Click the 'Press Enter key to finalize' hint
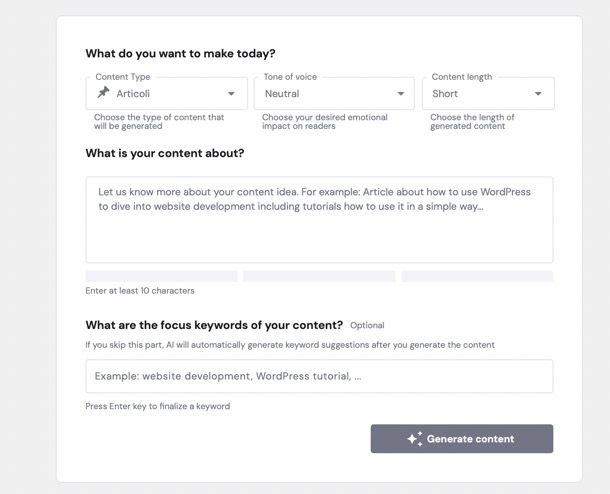This screenshot has height=494, width=610. [158, 406]
